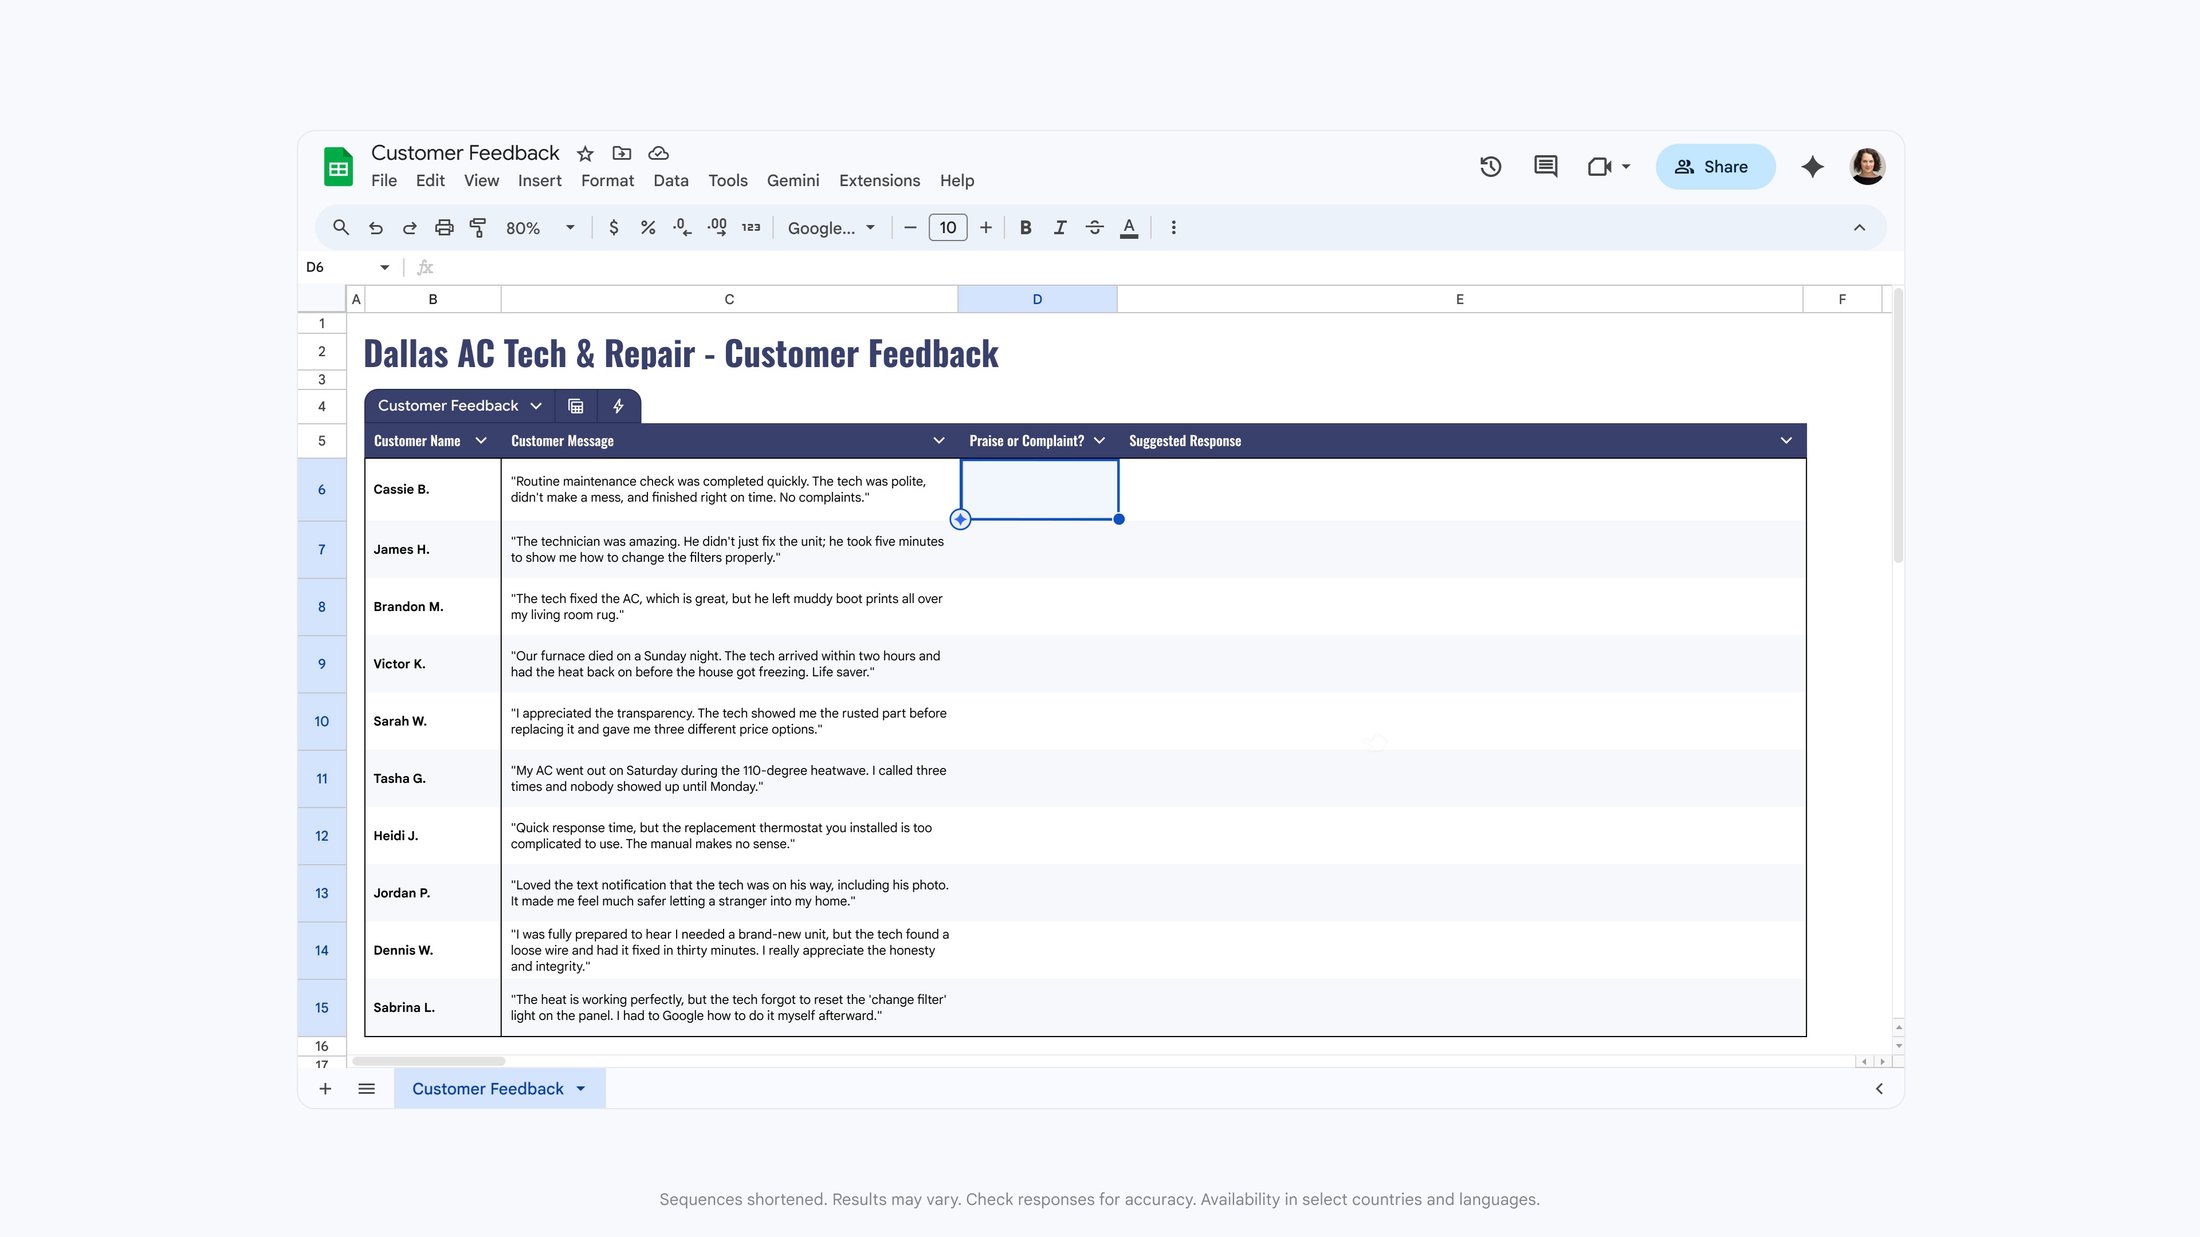Toggle strikethrough formatting
Viewport: 2200px width, 1237px height.
point(1094,228)
